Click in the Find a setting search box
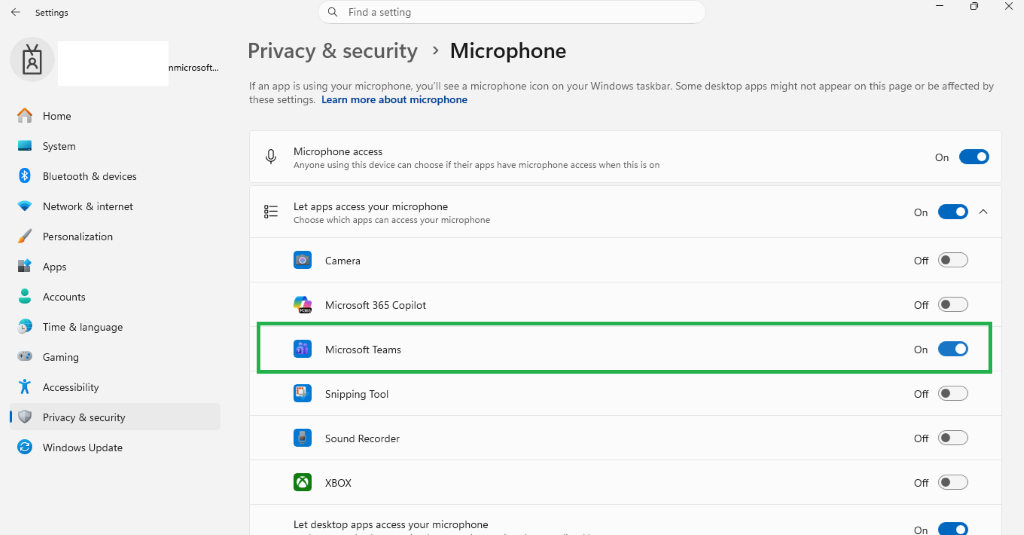This screenshot has height=535, width=1024. (x=511, y=12)
